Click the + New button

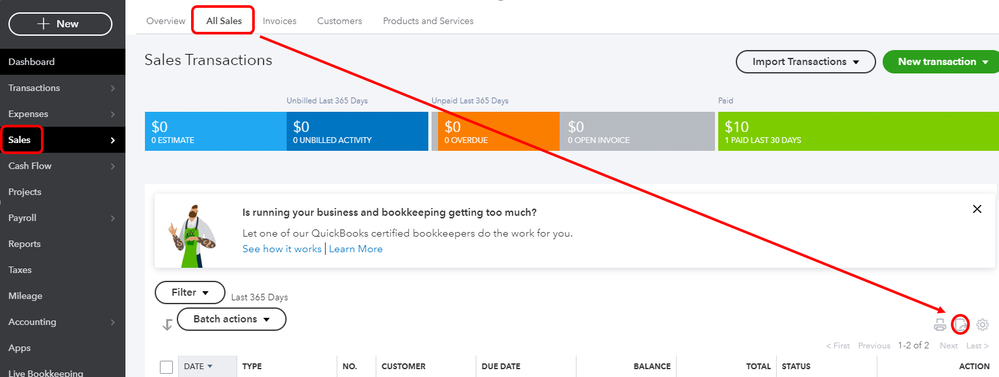(x=60, y=24)
